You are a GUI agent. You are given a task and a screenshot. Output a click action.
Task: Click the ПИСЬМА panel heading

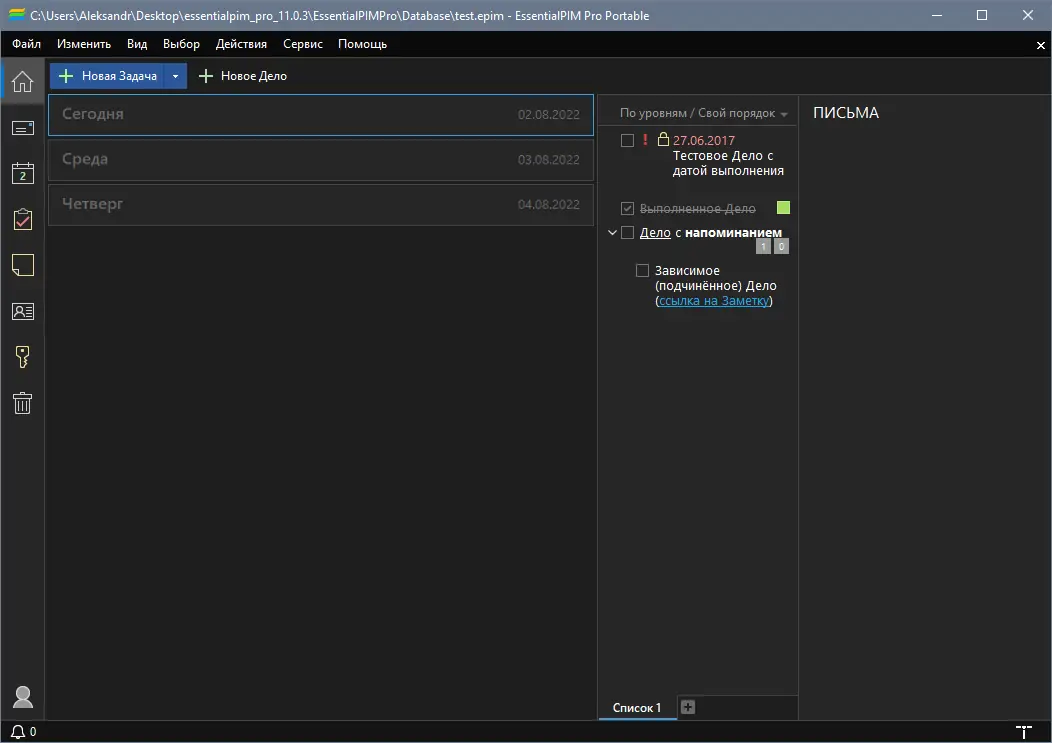tap(845, 113)
